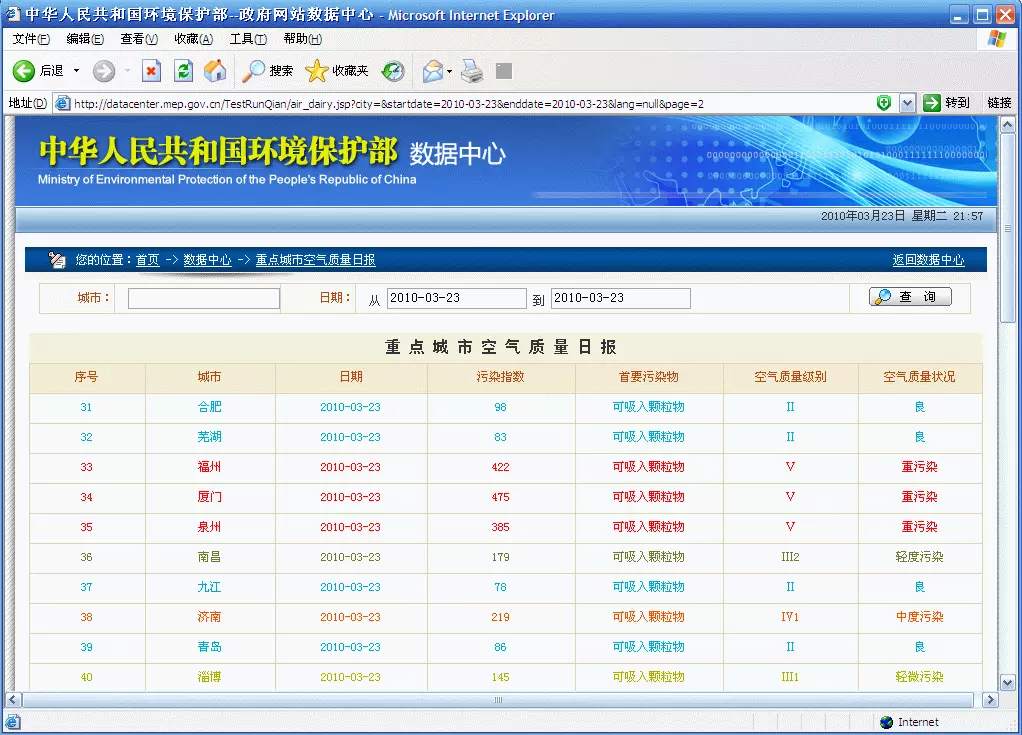Select city cell 芜湖
The image size is (1022, 735).
209,437
